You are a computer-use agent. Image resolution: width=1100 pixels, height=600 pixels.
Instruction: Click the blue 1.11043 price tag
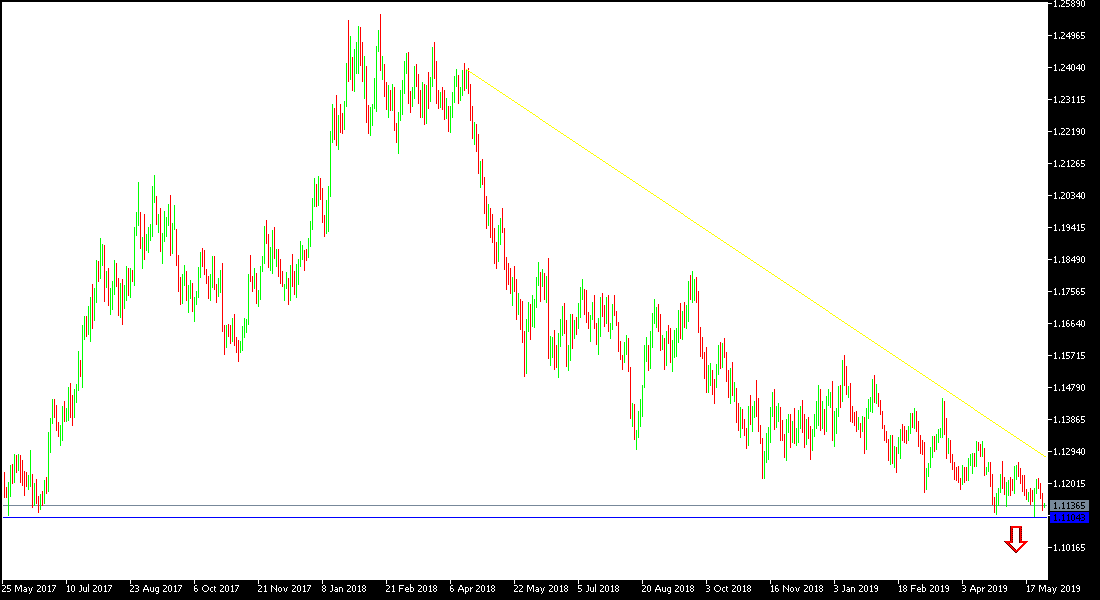1070,519
